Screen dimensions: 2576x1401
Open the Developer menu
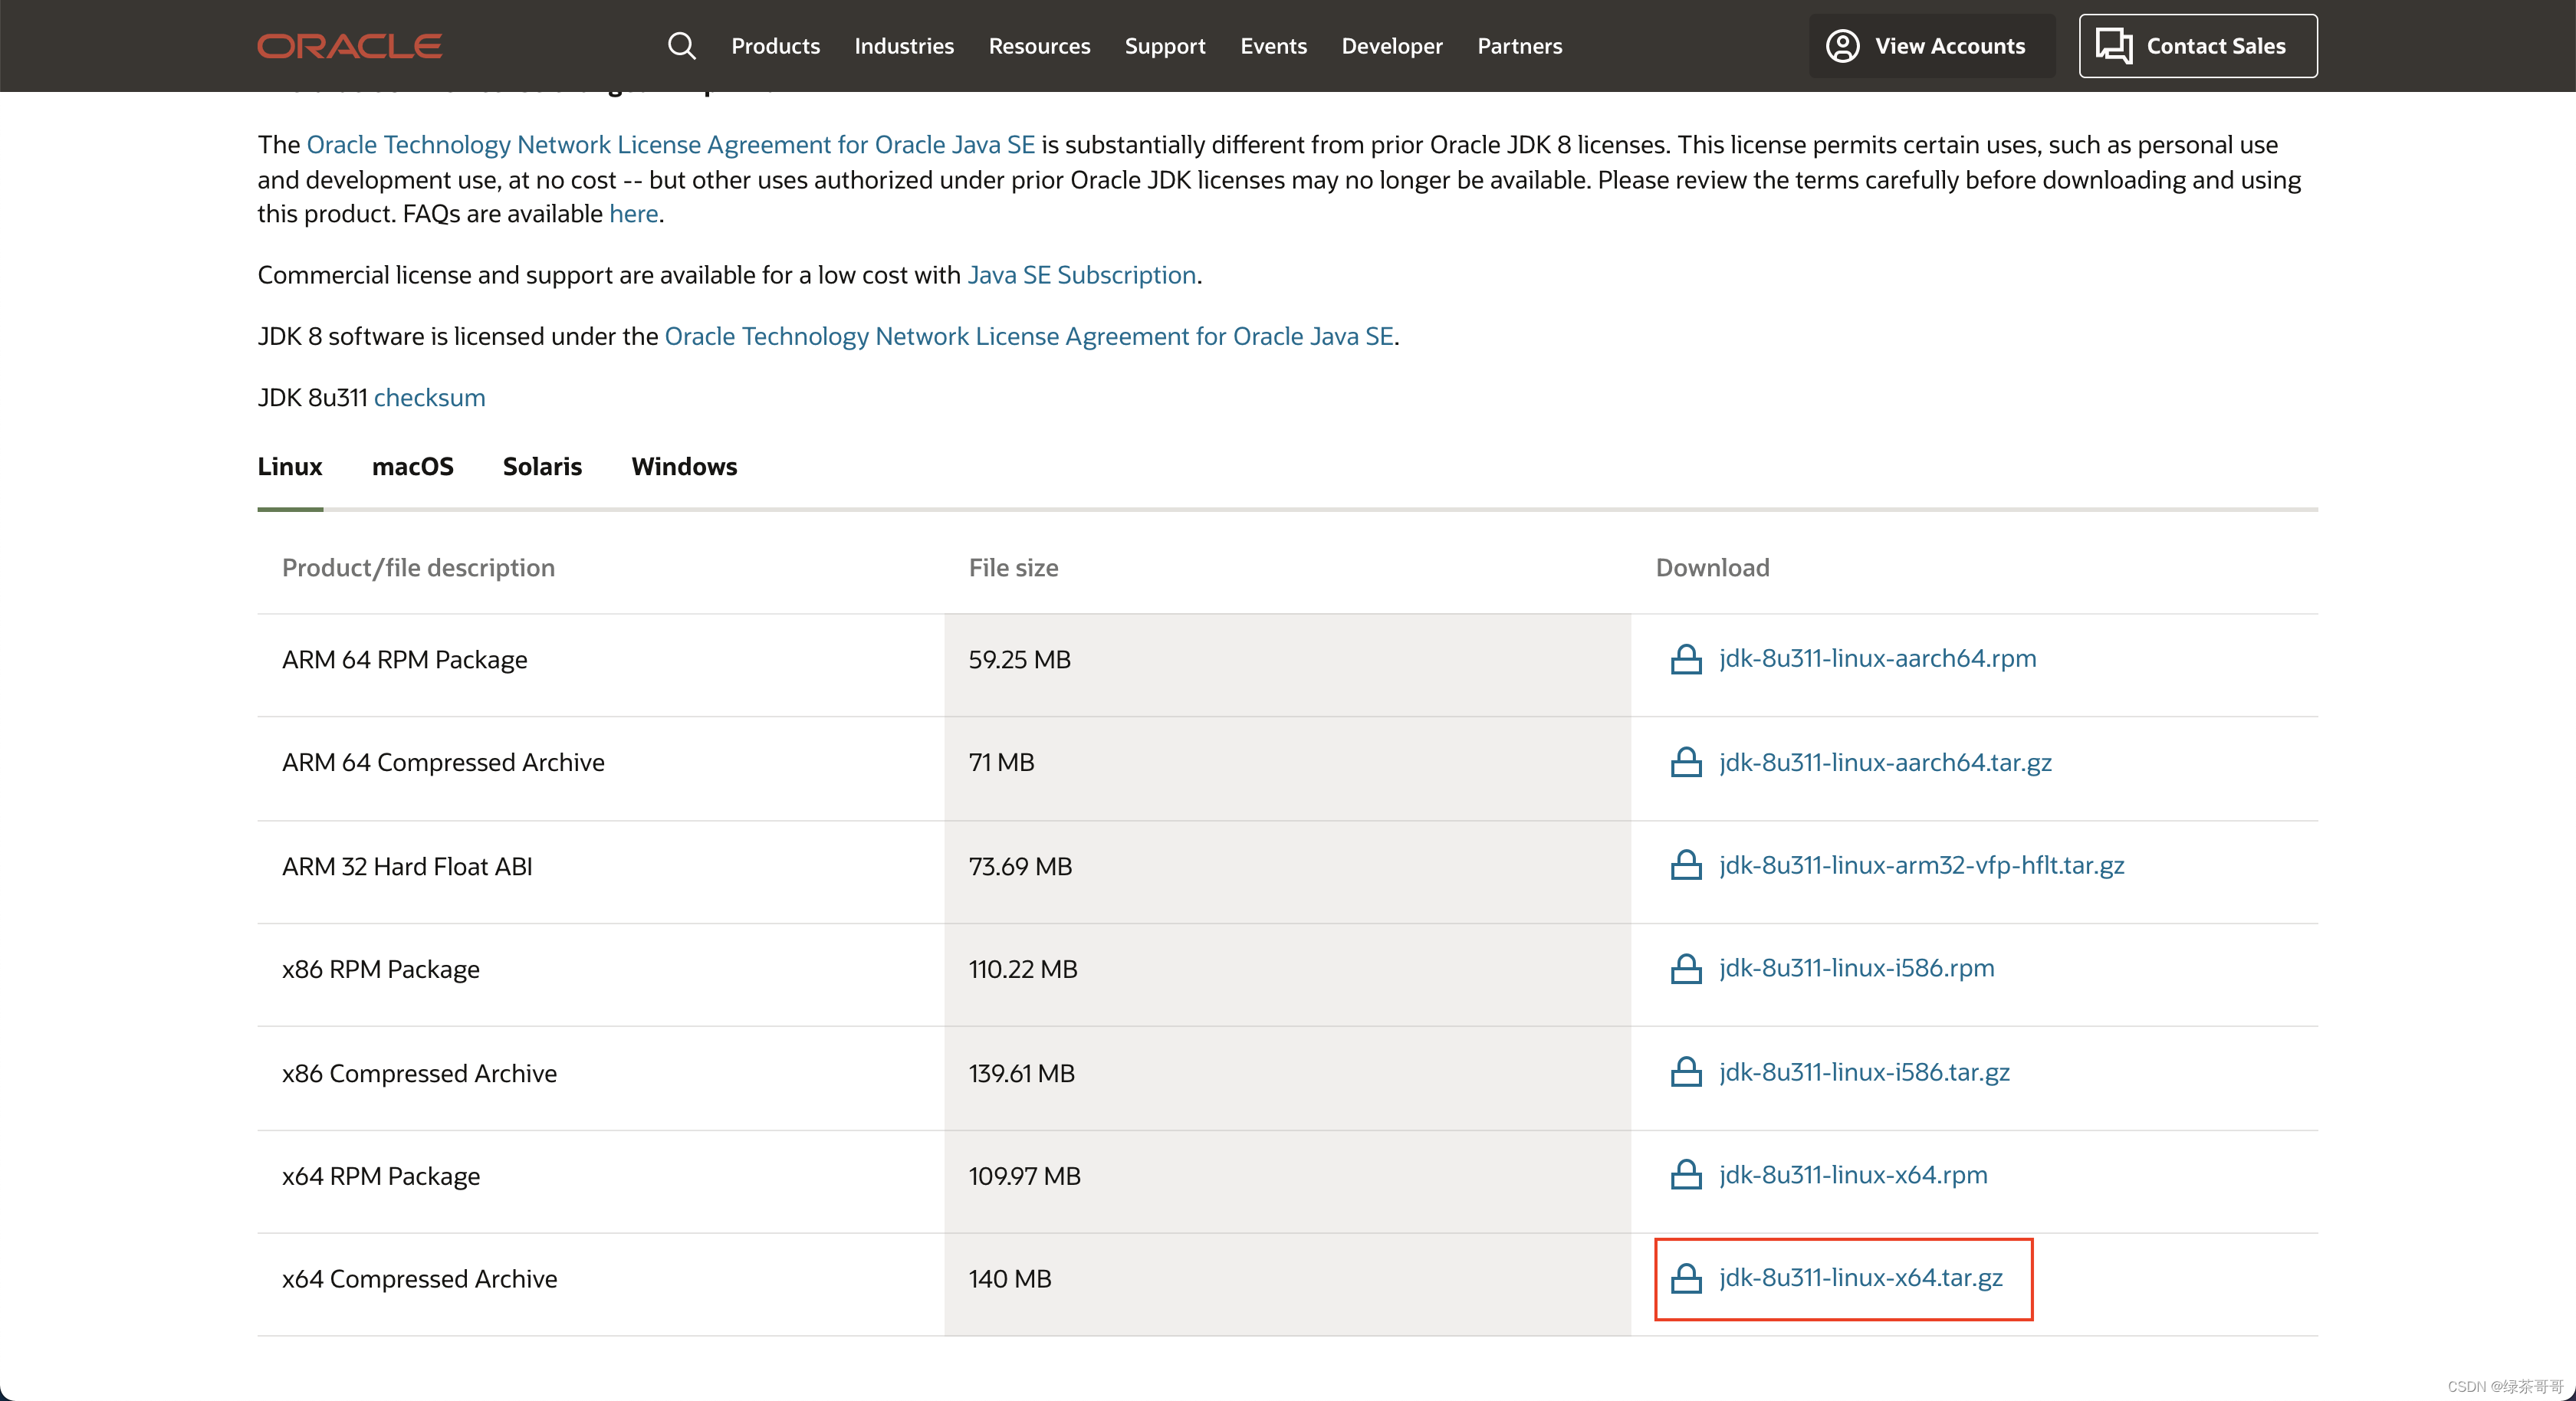click(1391, 46)
